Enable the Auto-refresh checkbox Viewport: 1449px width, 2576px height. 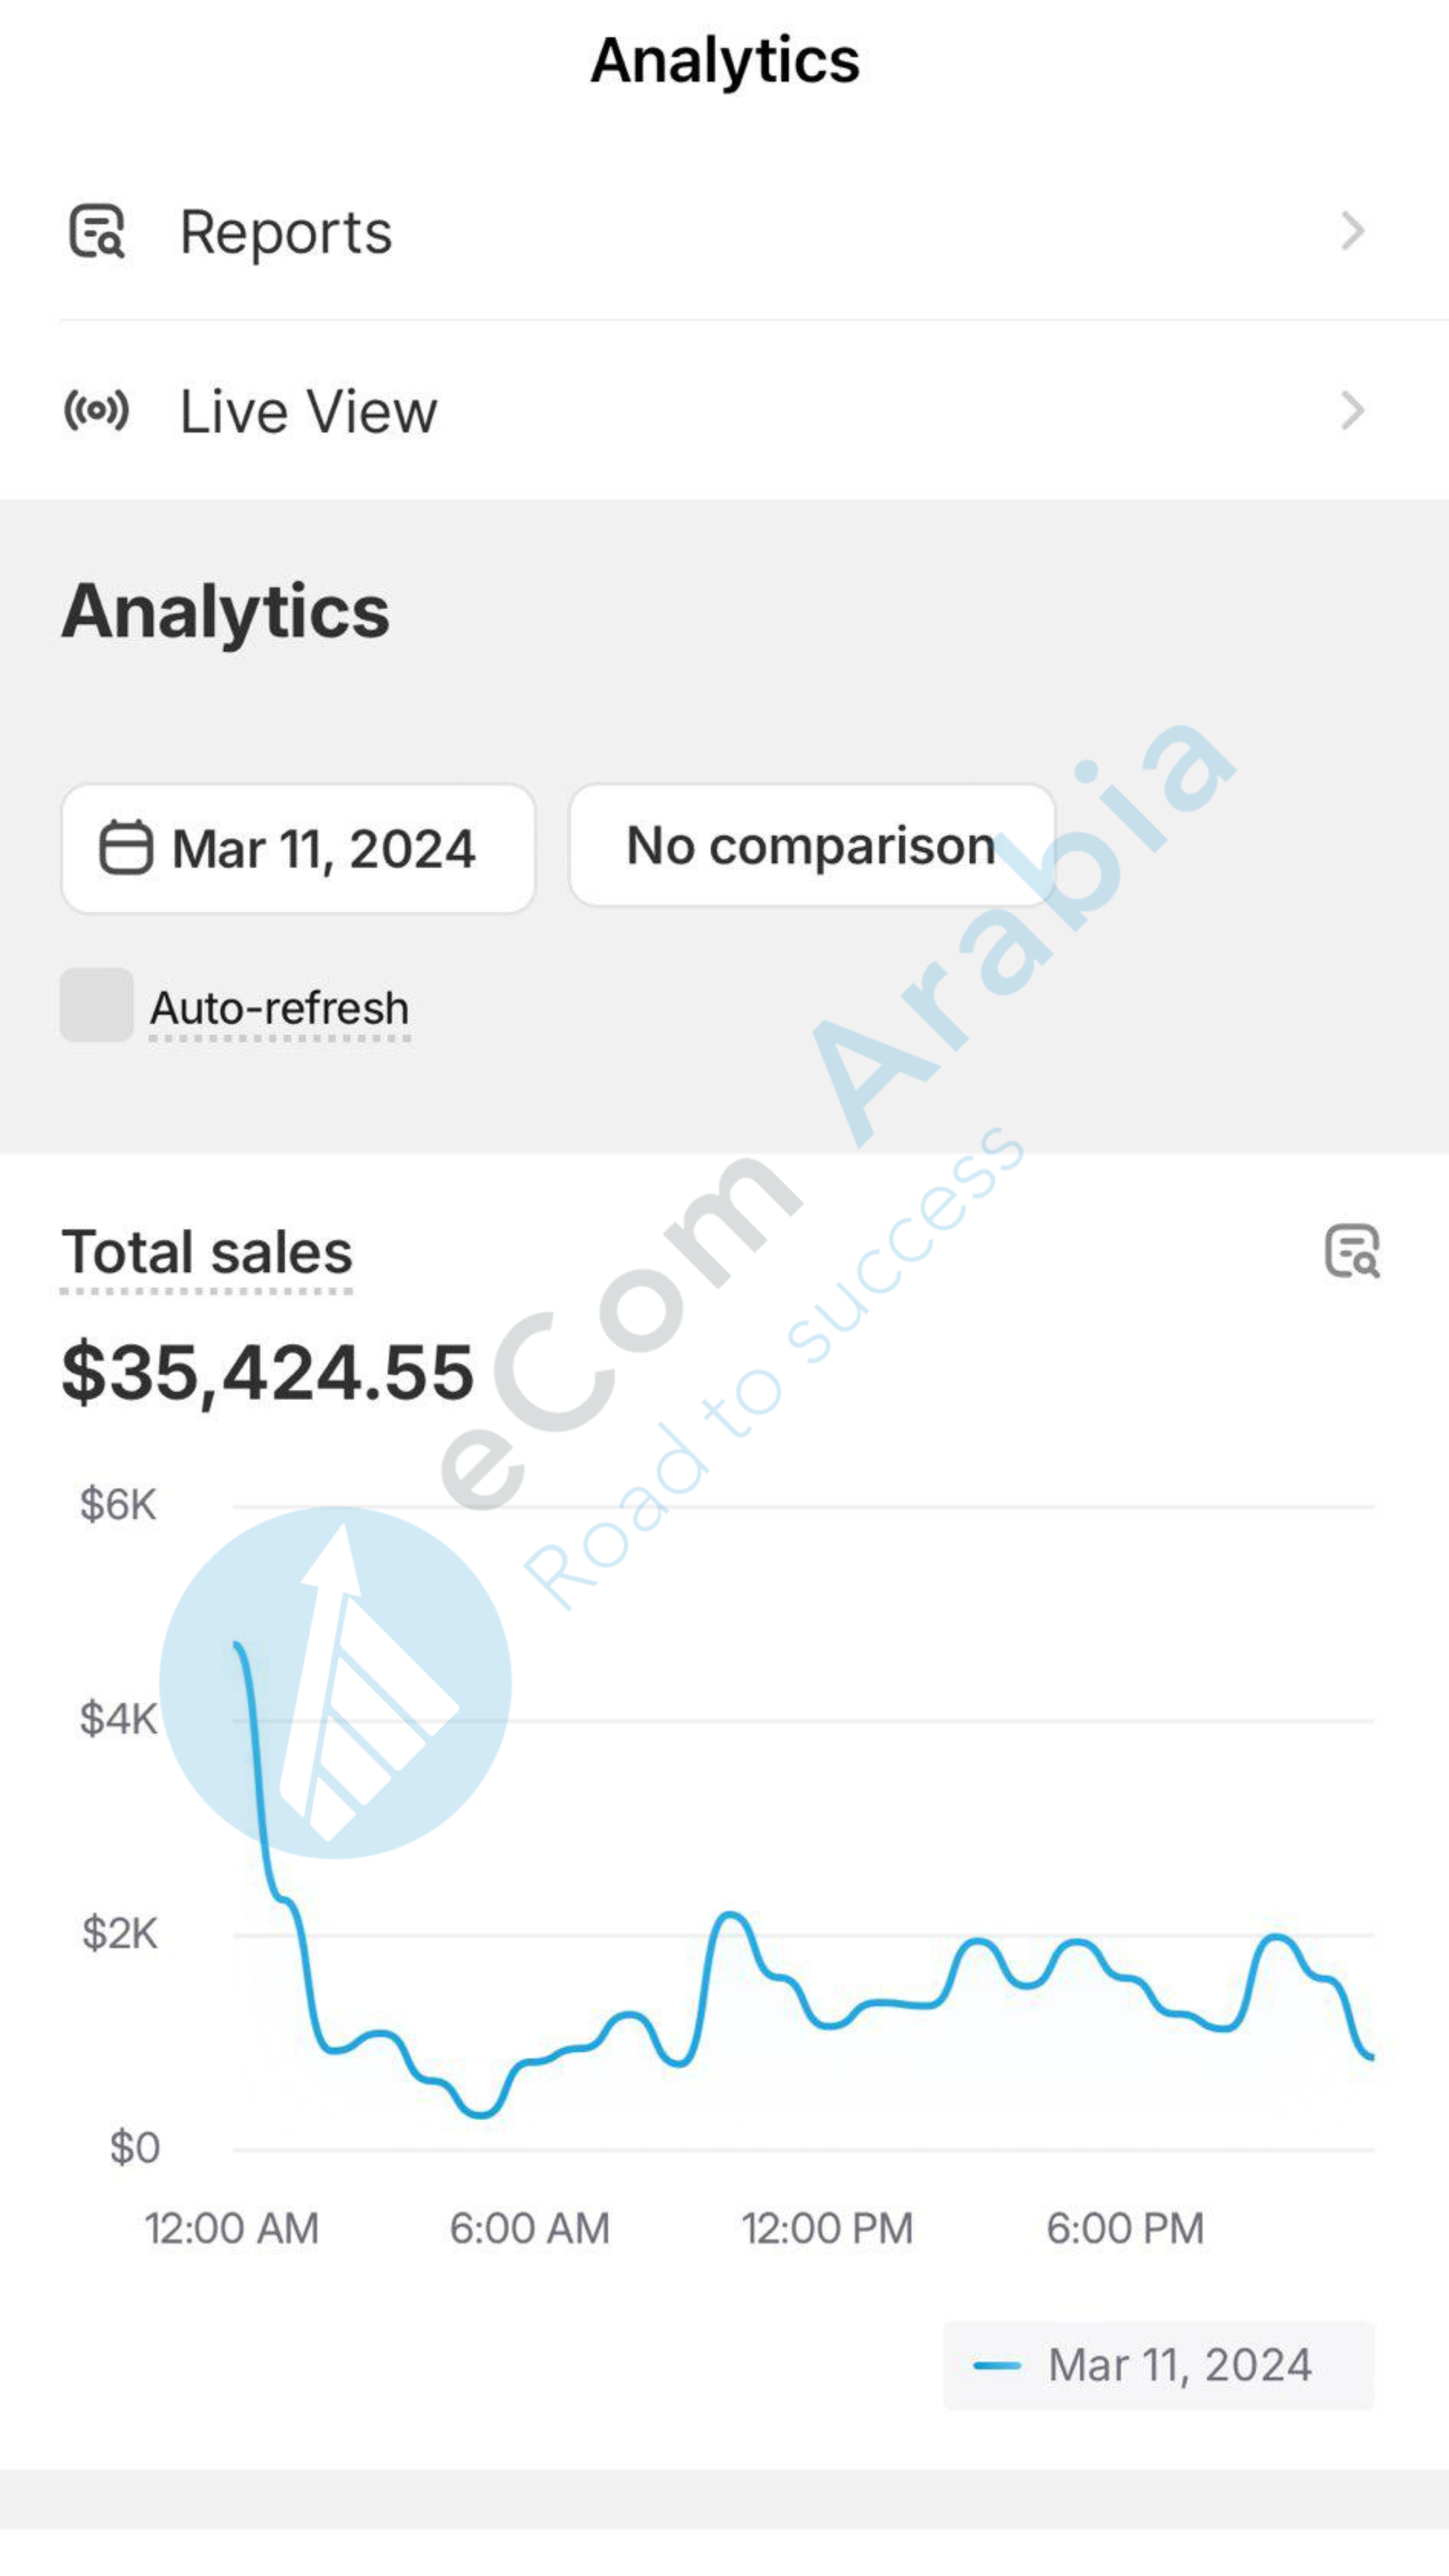[x=97, y=1005]
